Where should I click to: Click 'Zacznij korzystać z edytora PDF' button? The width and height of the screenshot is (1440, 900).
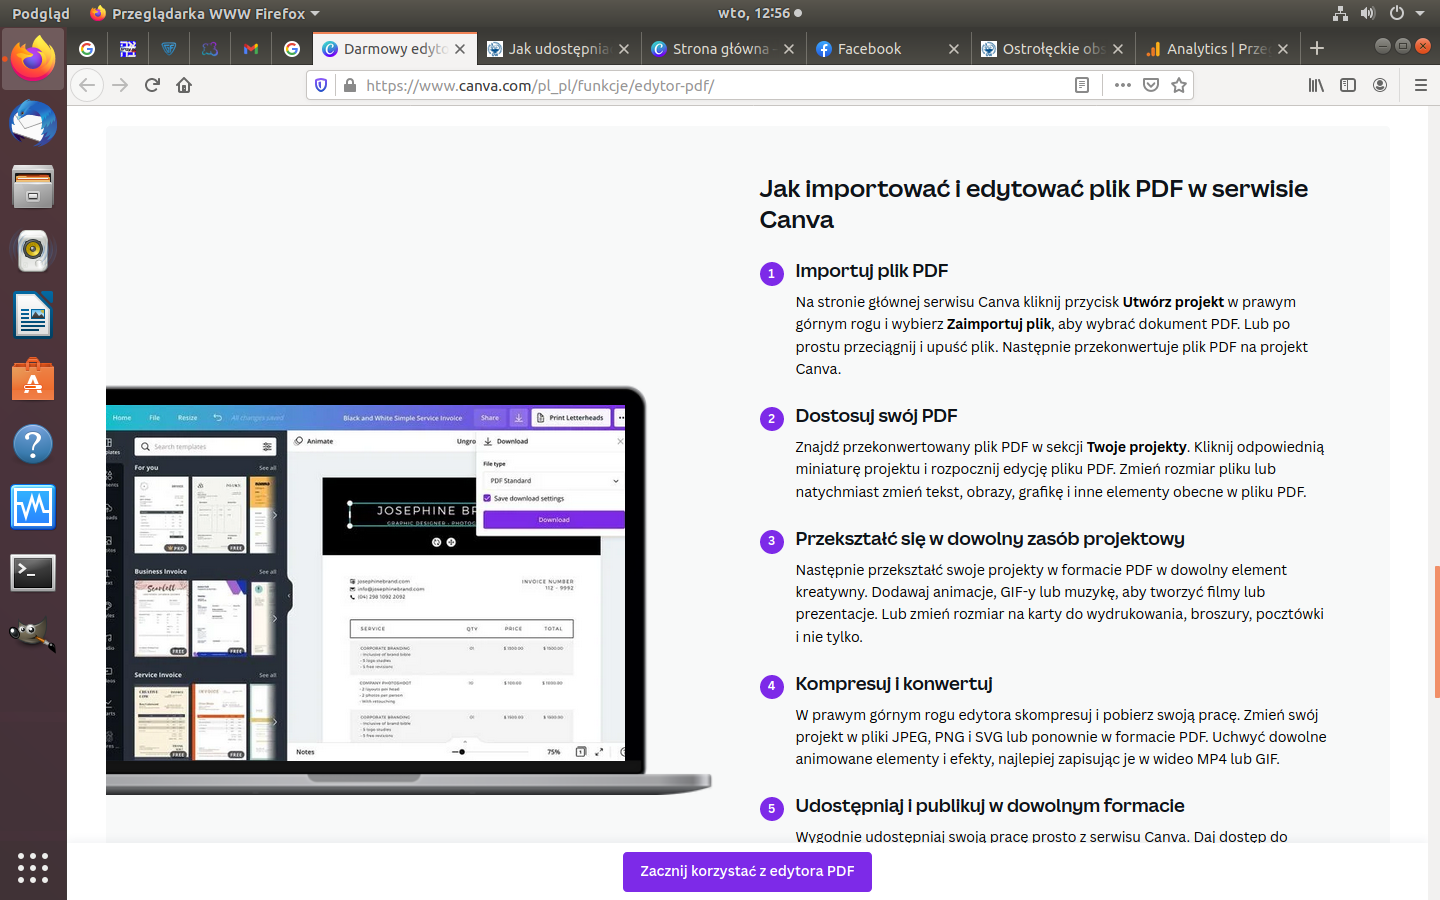[747, 871]
